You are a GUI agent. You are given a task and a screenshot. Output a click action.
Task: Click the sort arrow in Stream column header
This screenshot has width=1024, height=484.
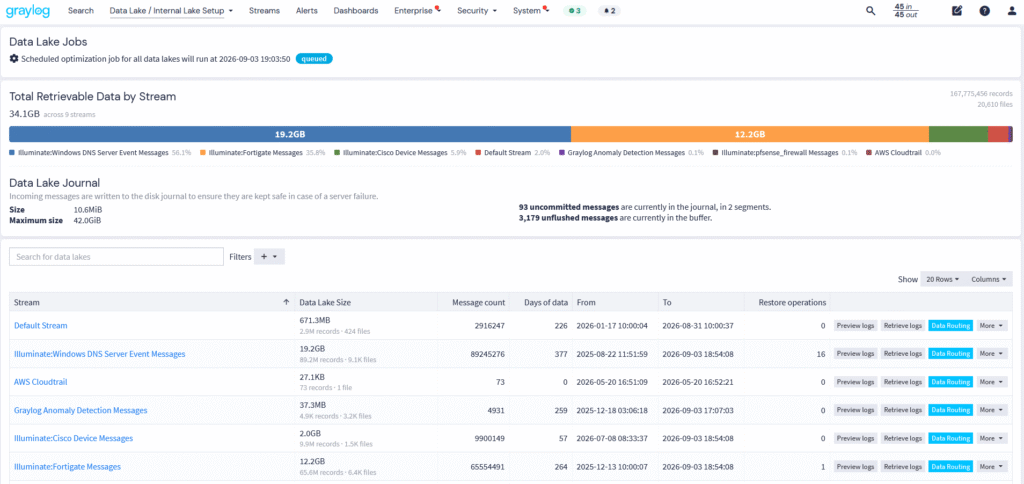(x=286, y=302)
